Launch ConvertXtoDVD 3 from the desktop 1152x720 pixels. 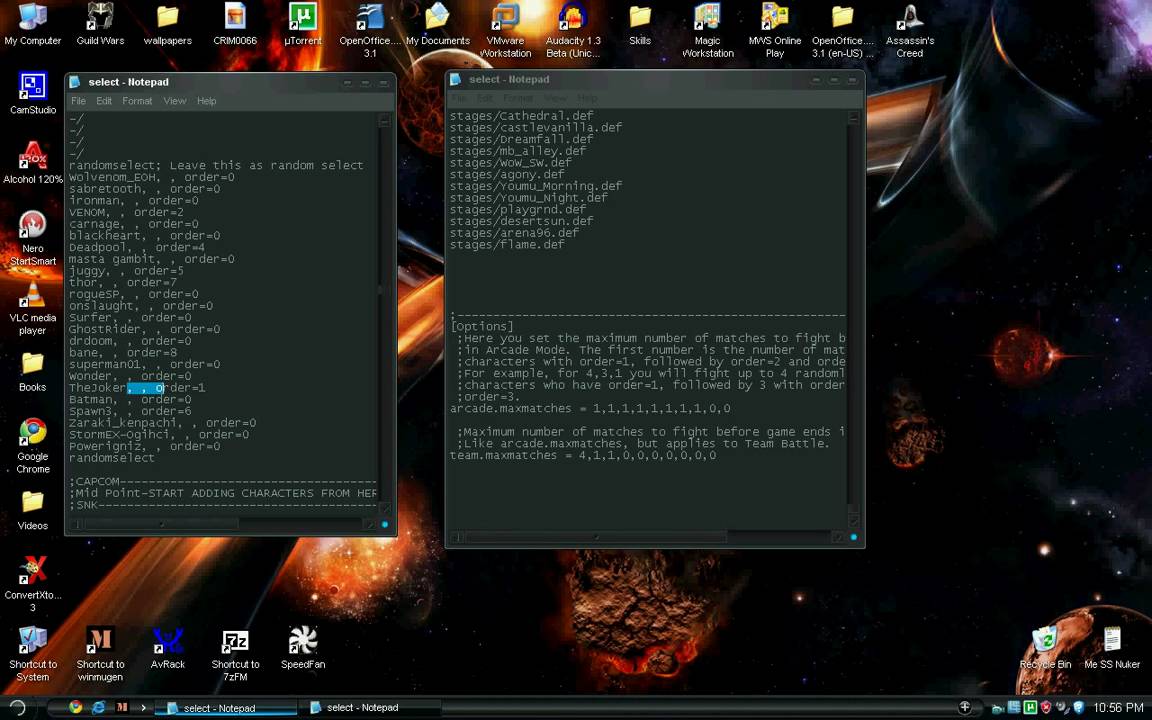click(32, 584)
